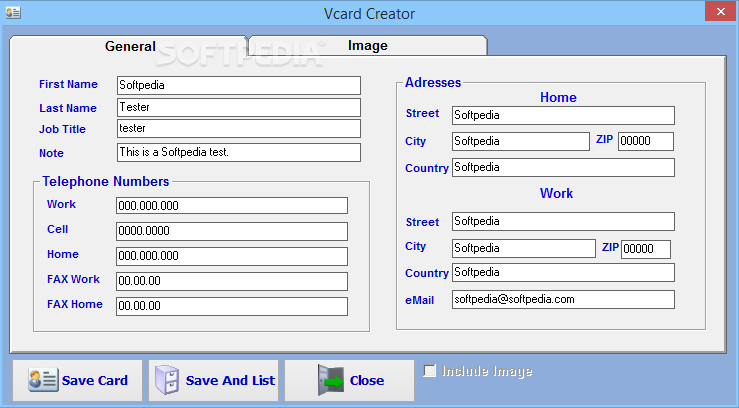Click the exit door icon on Close button
The image size is (739, 408).
[x=331, y=380]
